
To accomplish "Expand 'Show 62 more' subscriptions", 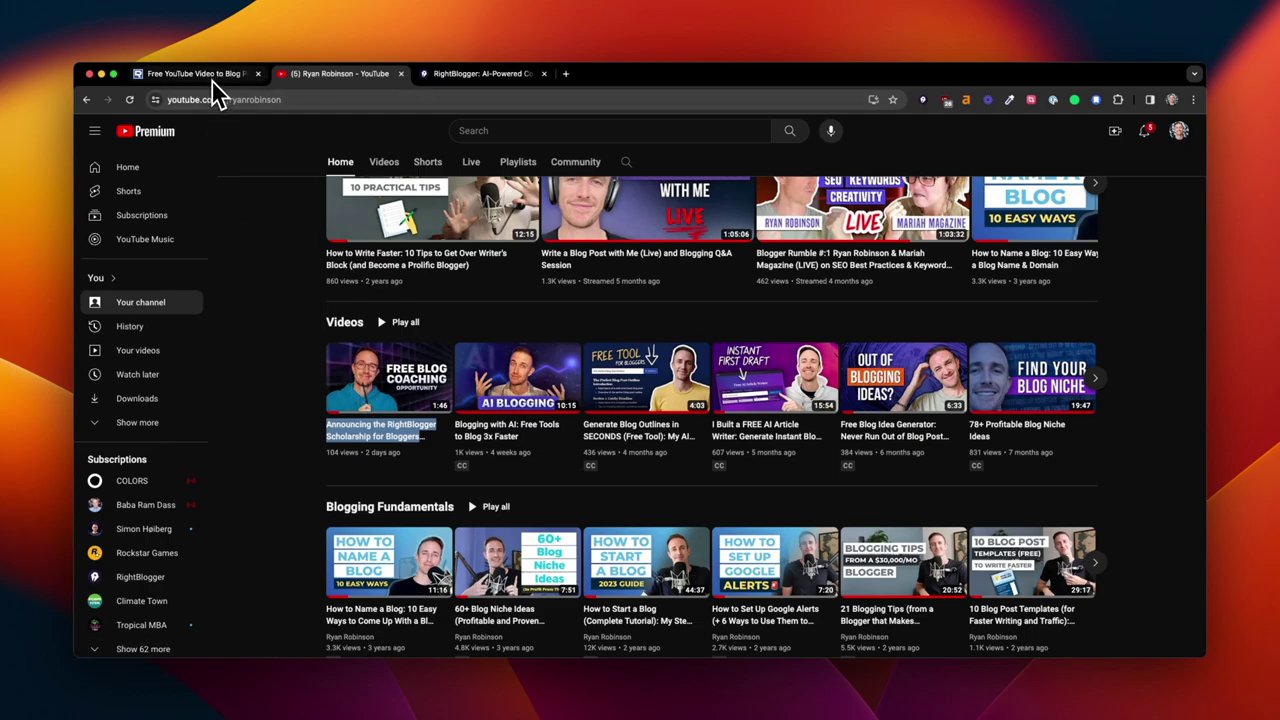I will (x=143, y=649).
